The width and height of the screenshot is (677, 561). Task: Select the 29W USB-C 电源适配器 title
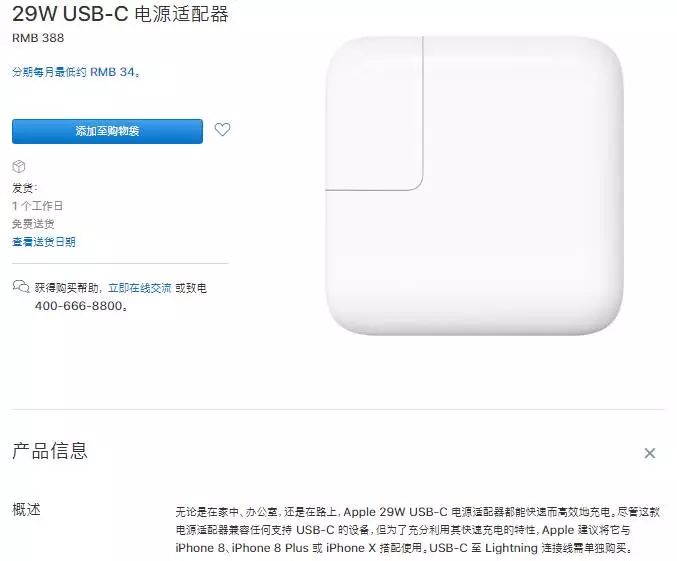120,14
